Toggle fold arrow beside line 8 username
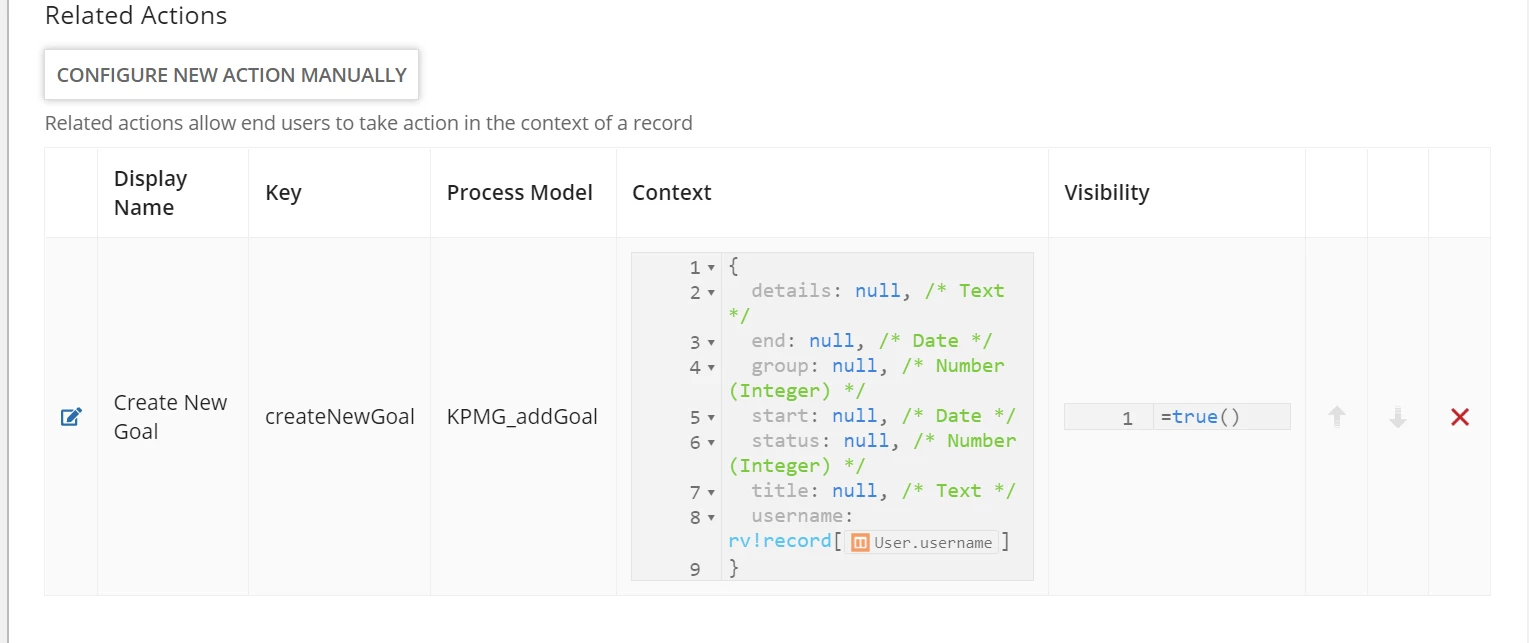Image resolution: width=1529 pixels, height=643 pixels. (x=711, y=518)
